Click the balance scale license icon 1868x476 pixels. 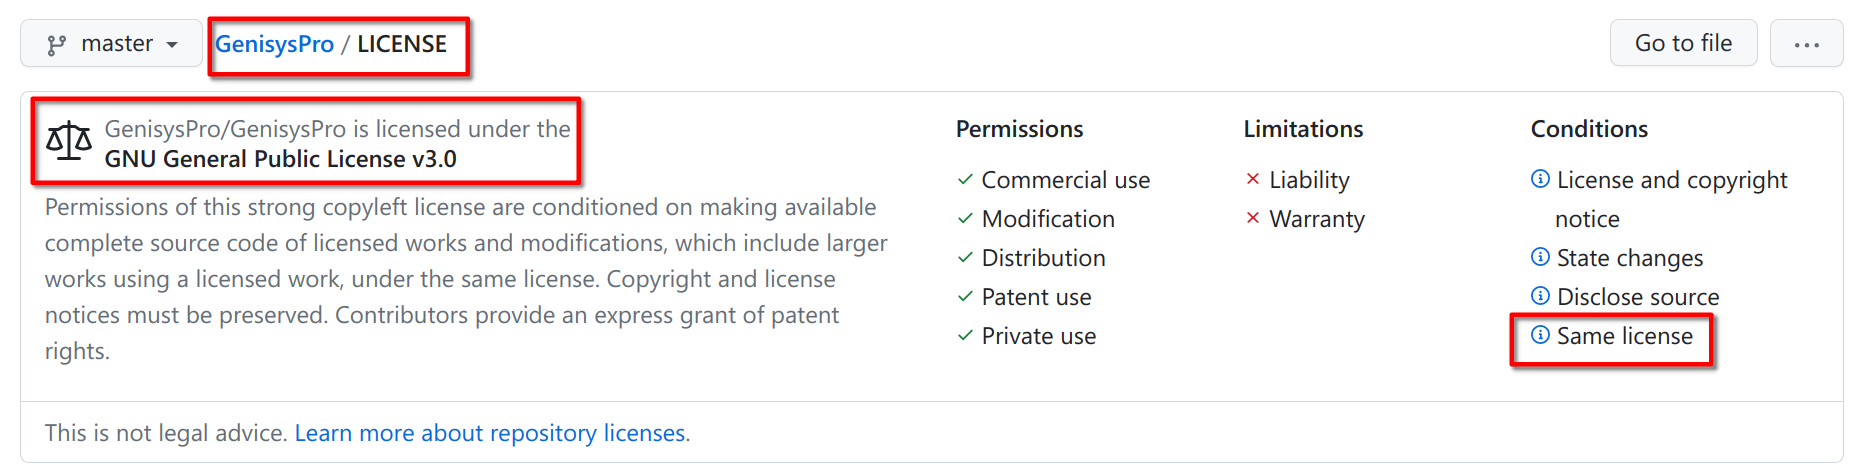point(69,142)
